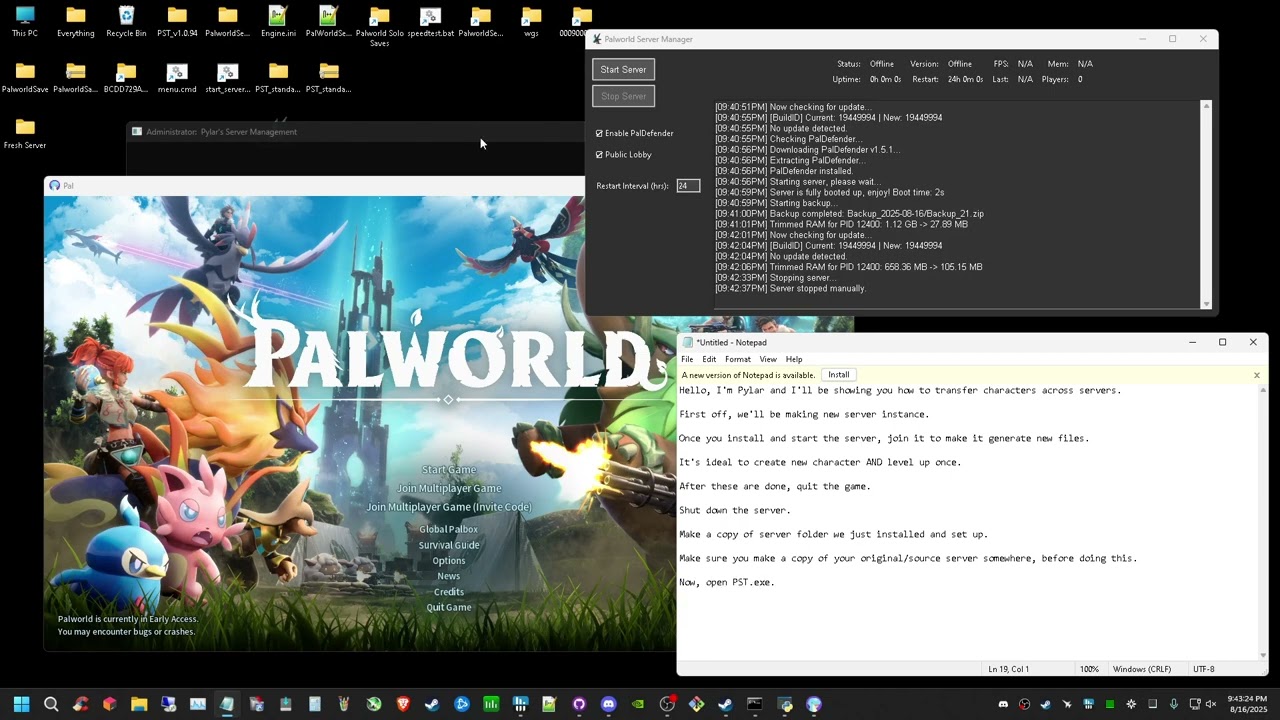
Task: Click muted volume icon in tray
Action: (x=1211, y=704)
